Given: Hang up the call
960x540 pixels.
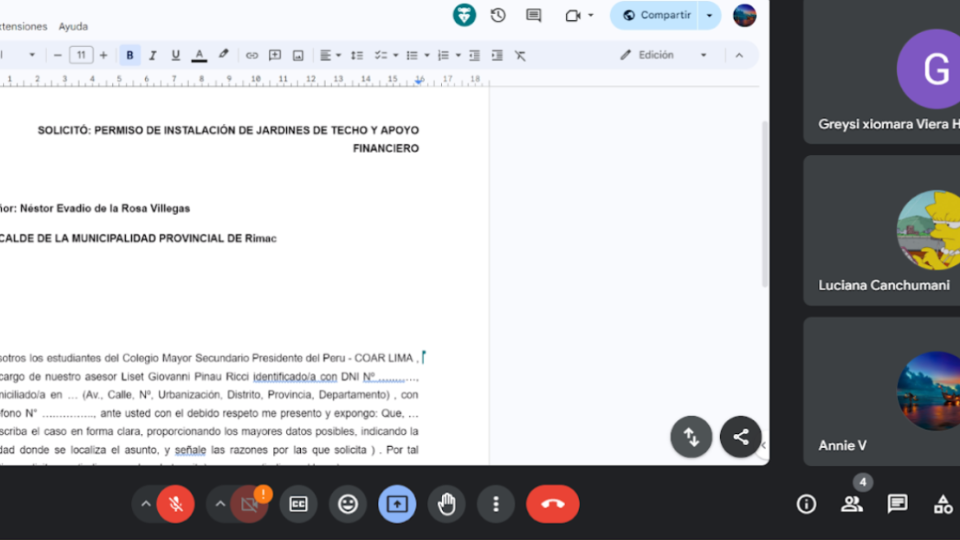Looking at the screenshot, I should (552, 504).
